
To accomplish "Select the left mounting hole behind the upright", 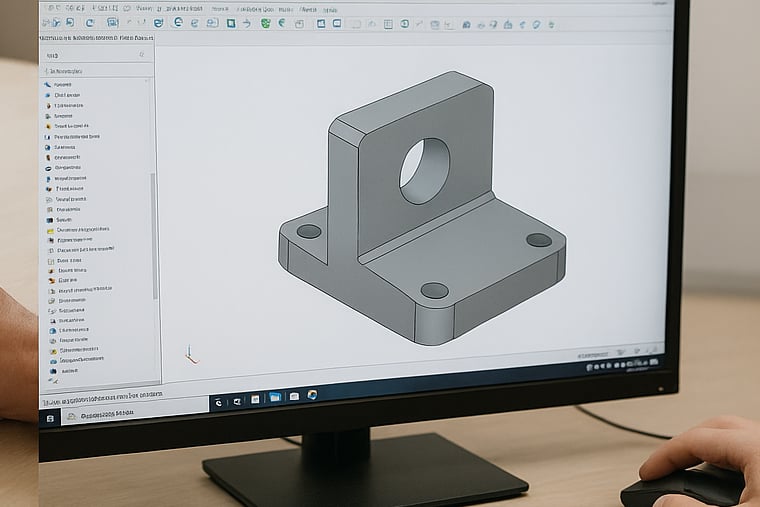I will coord(309,231).
